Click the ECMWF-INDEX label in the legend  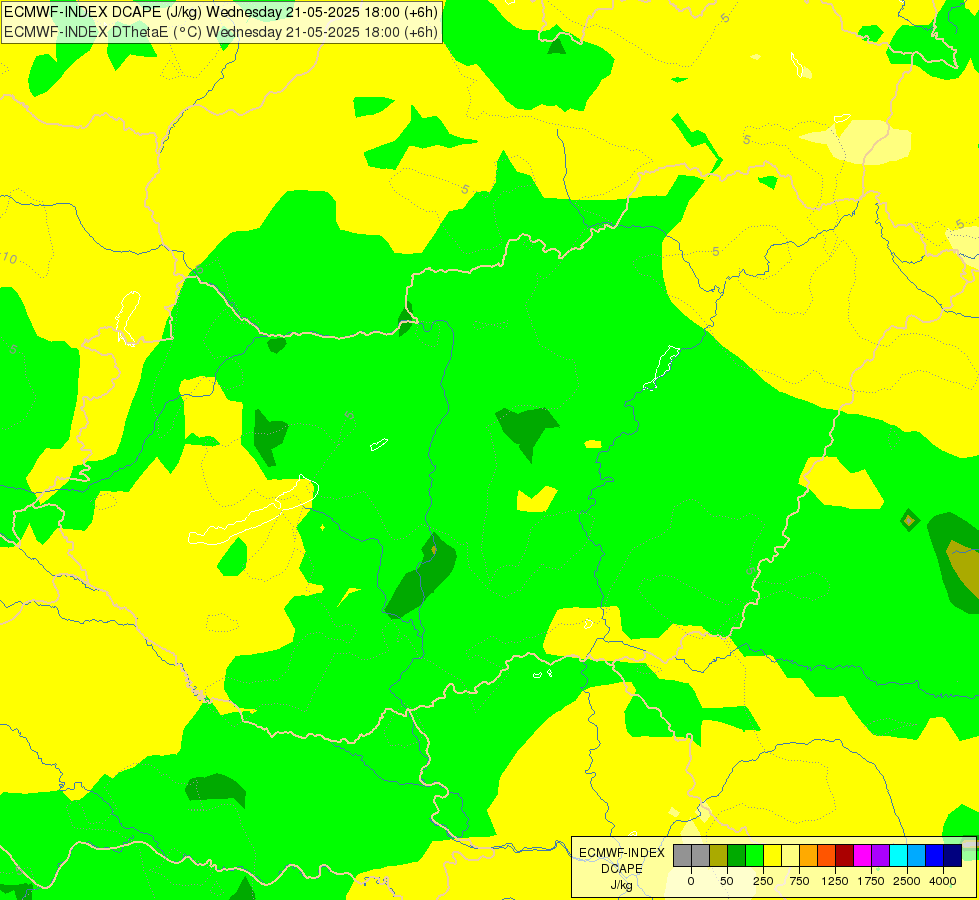pyautogui.click(x=622, y=853)
